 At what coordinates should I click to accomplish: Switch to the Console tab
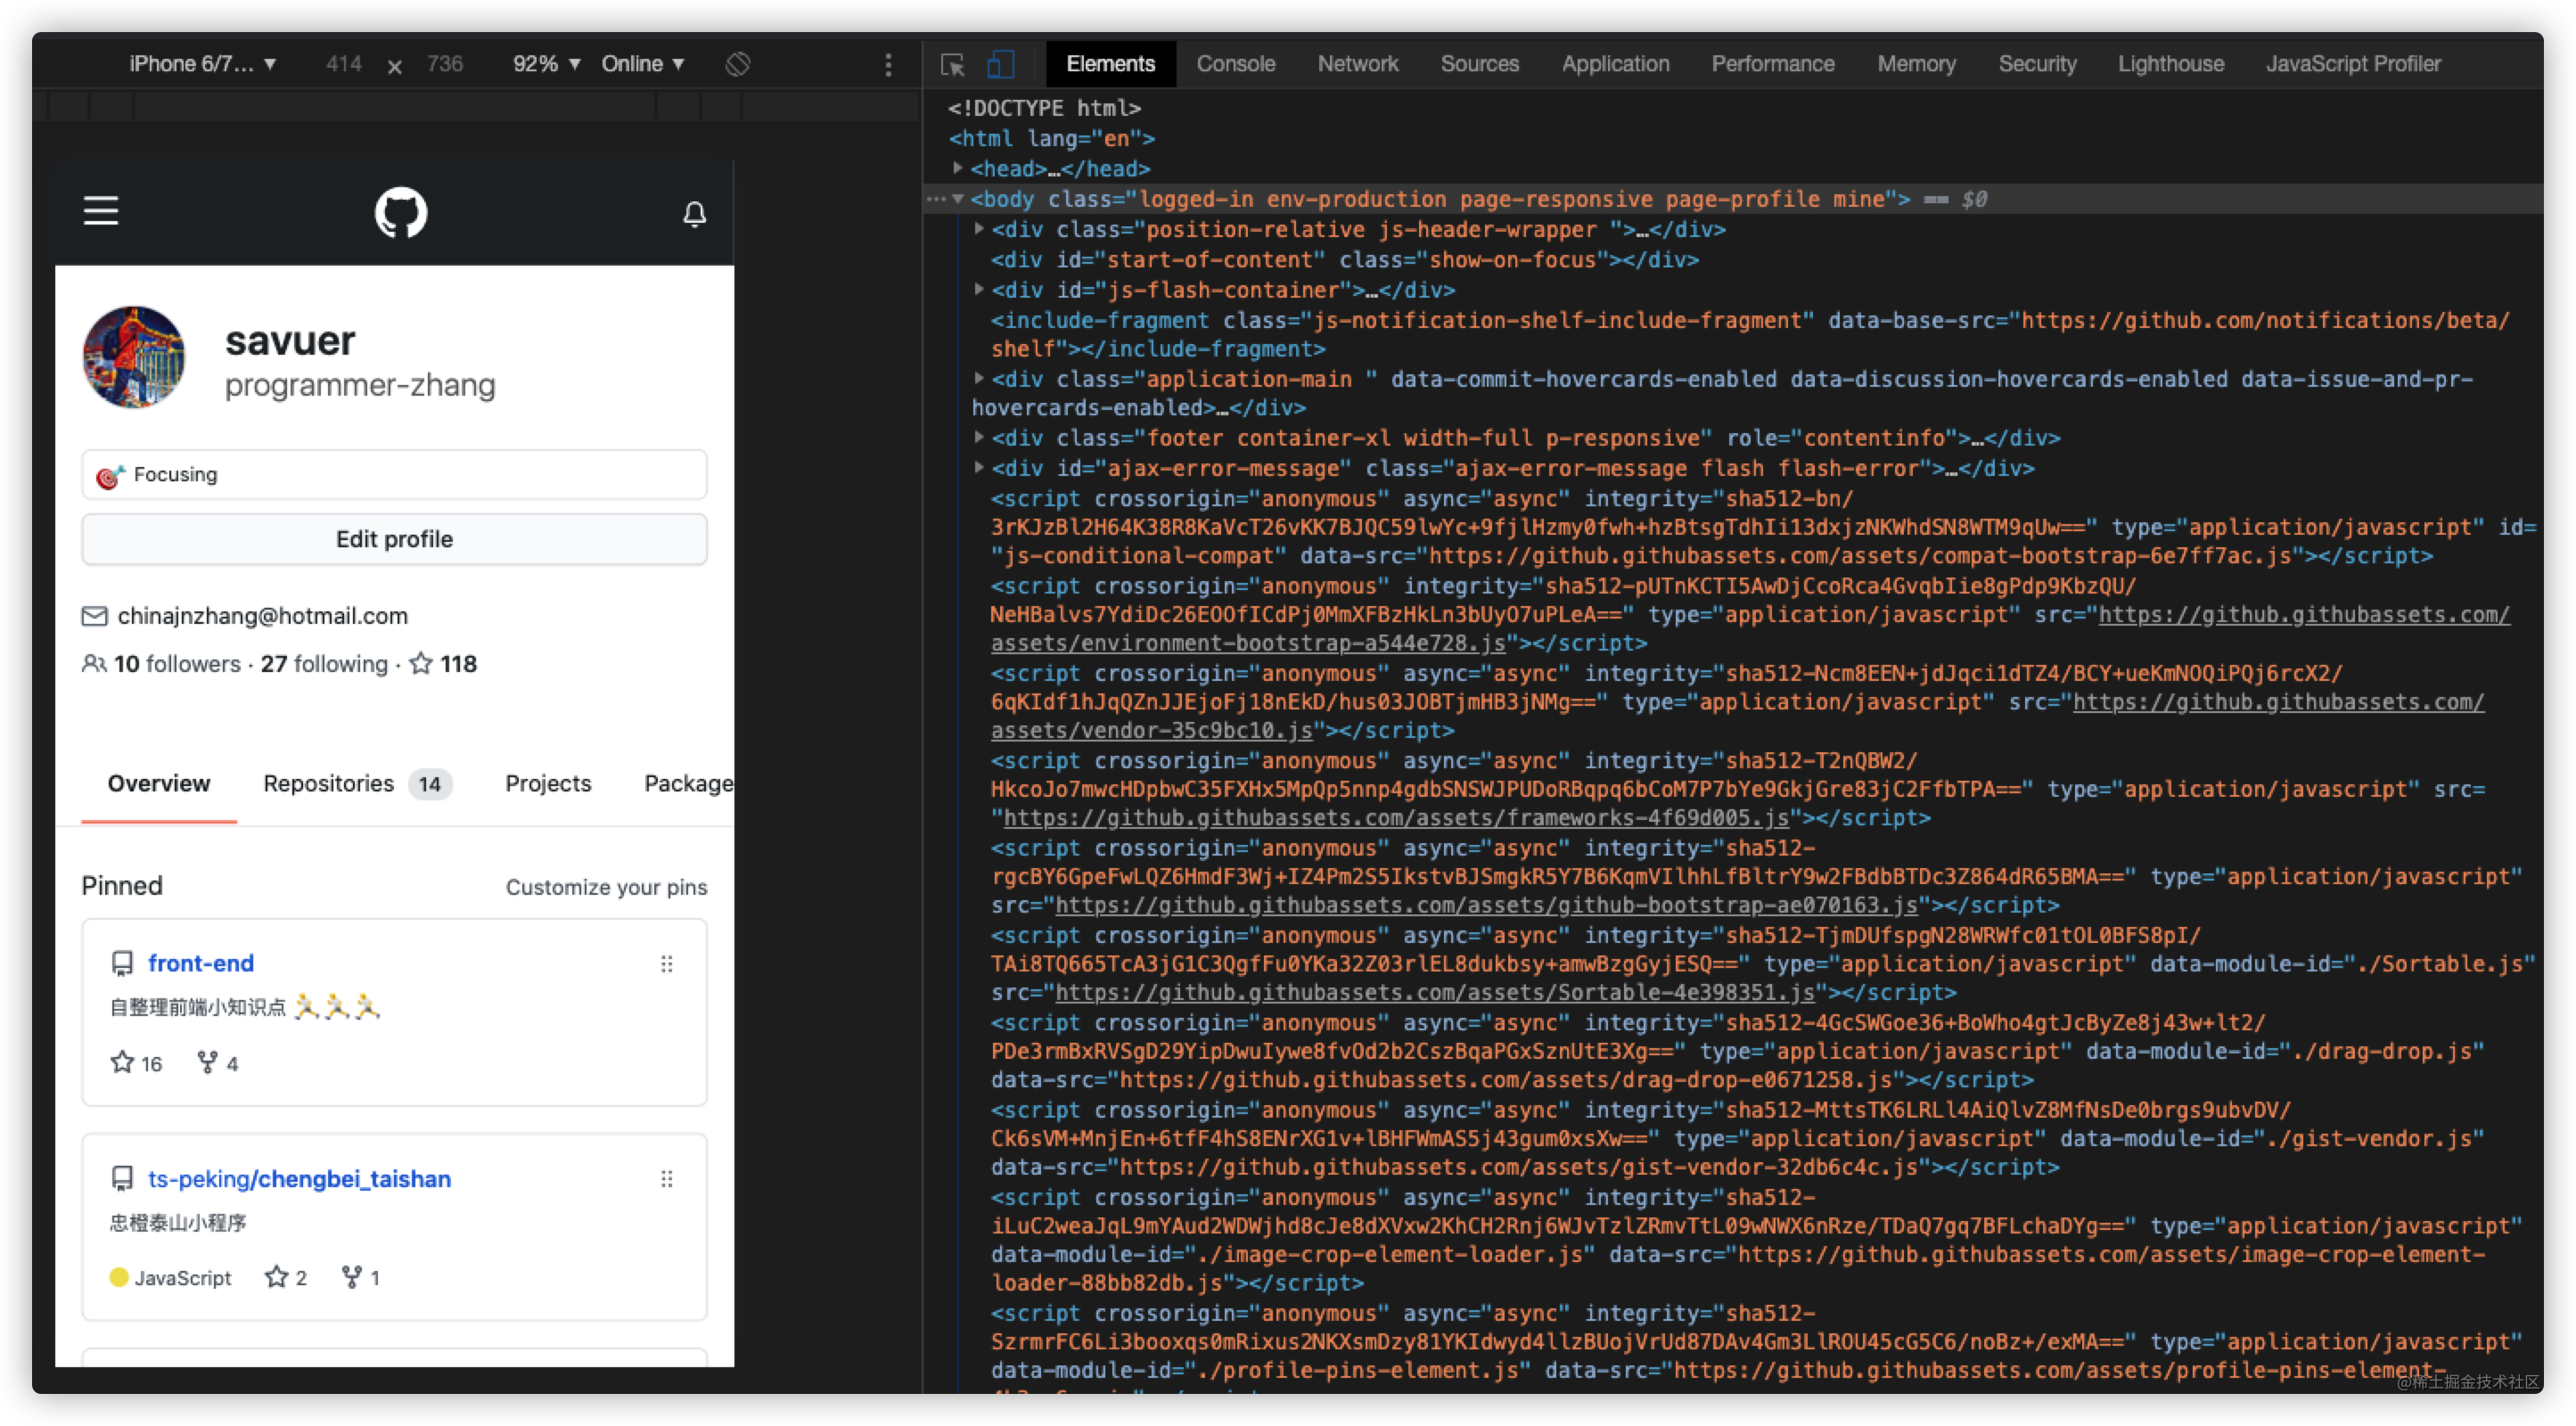tap(1235, 64)
